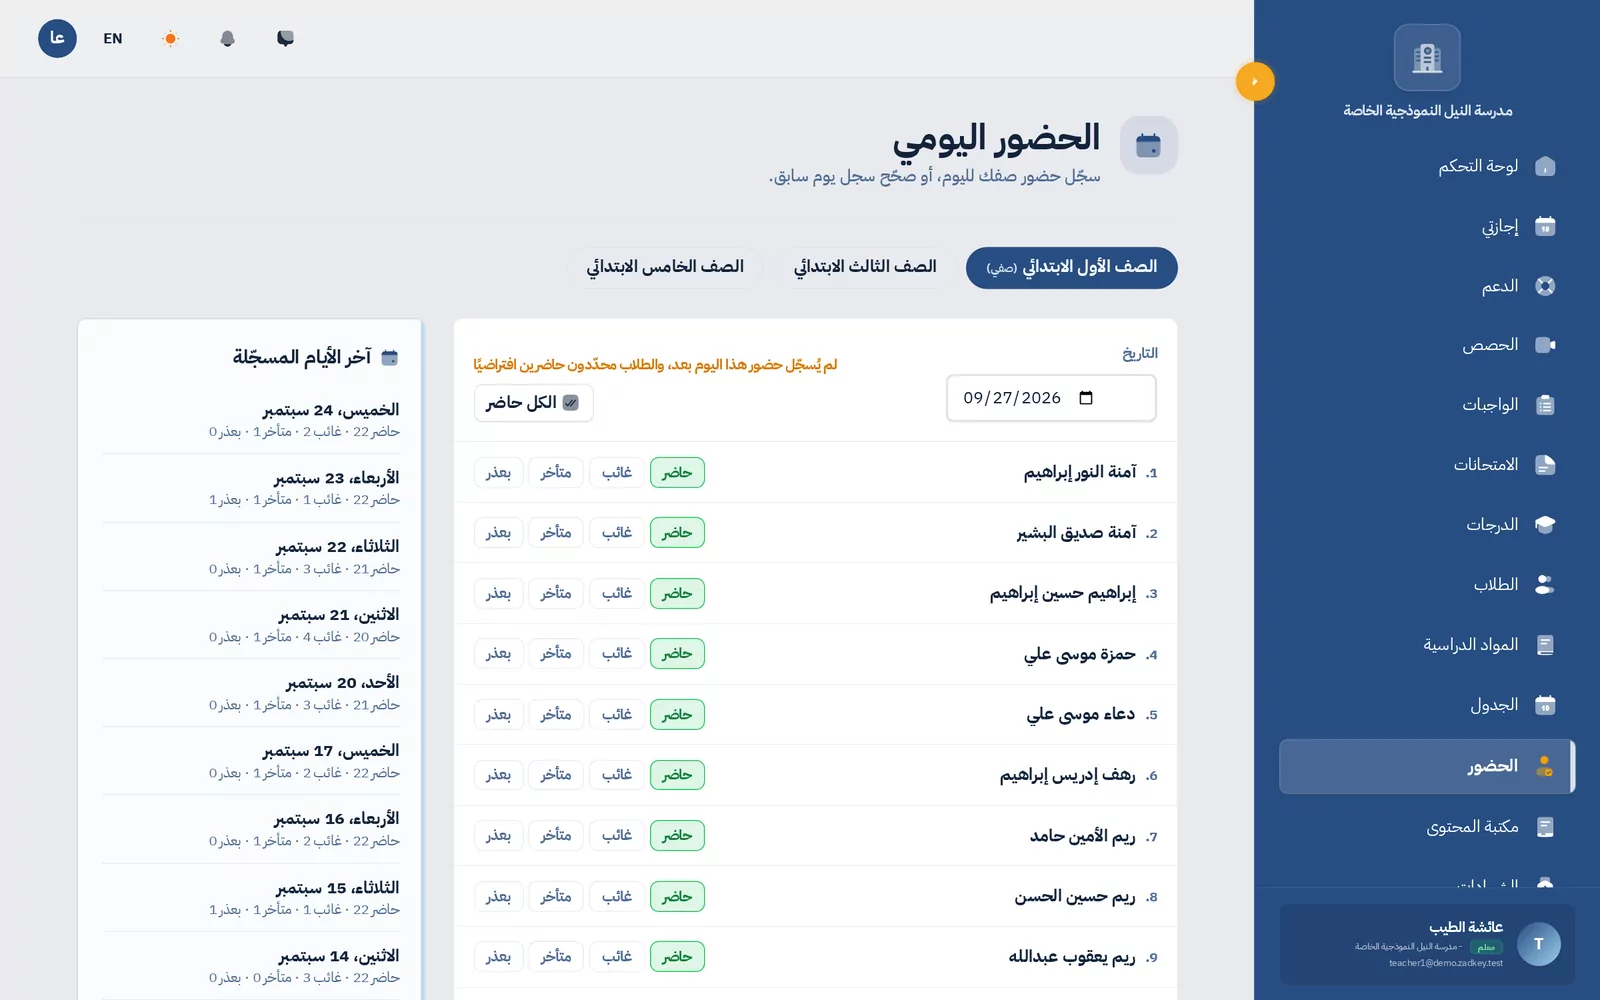The width and height of the screenshot is (1600, 1000).
Task: Click student name حمزة موسى علي
Action: (1080, 654)
